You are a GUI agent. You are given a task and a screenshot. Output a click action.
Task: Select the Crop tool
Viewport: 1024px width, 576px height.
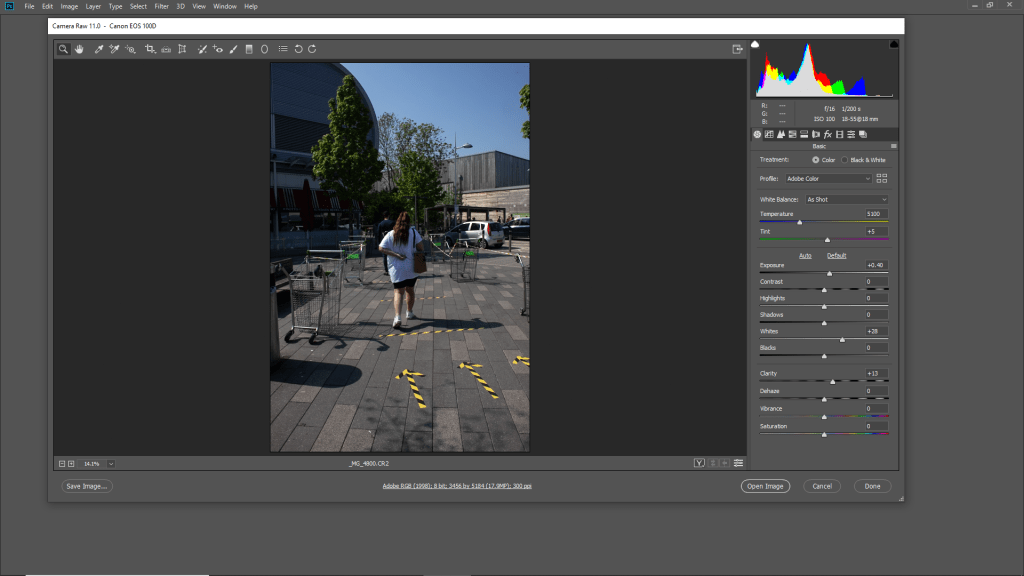pyautogui.click(x=149, y=48)
